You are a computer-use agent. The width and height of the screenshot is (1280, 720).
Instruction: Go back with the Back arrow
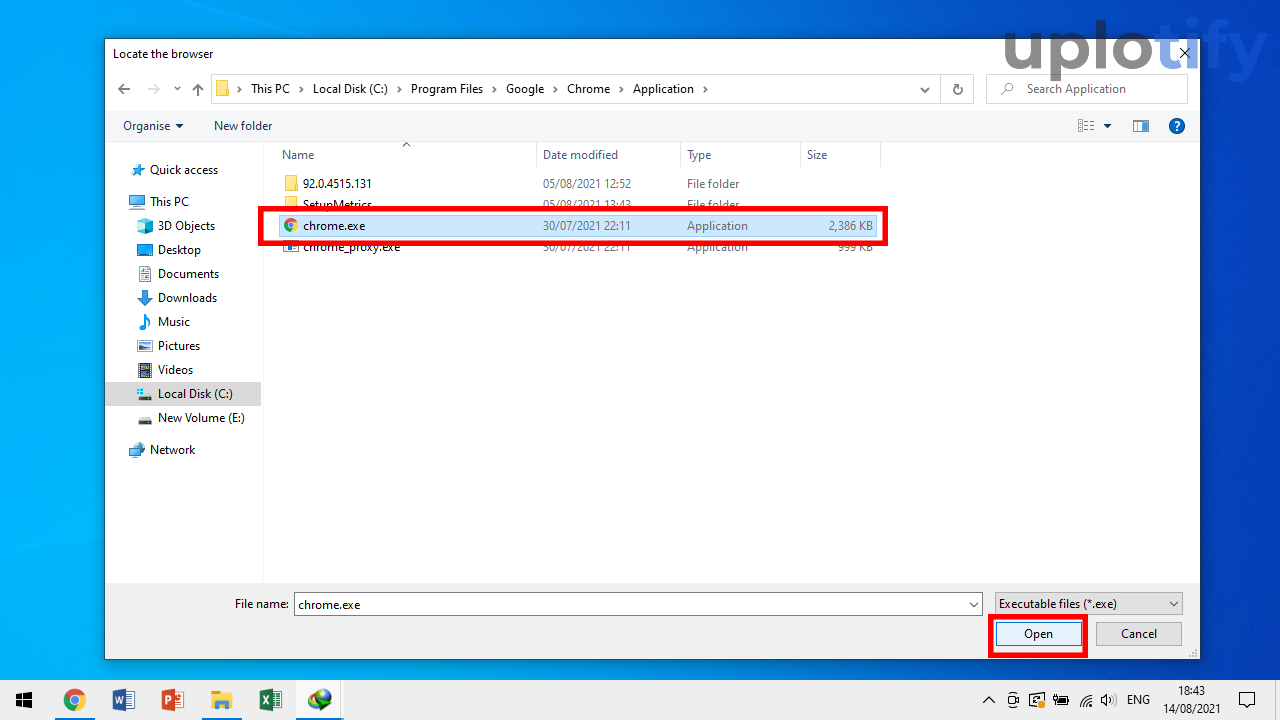pos(124,89)
